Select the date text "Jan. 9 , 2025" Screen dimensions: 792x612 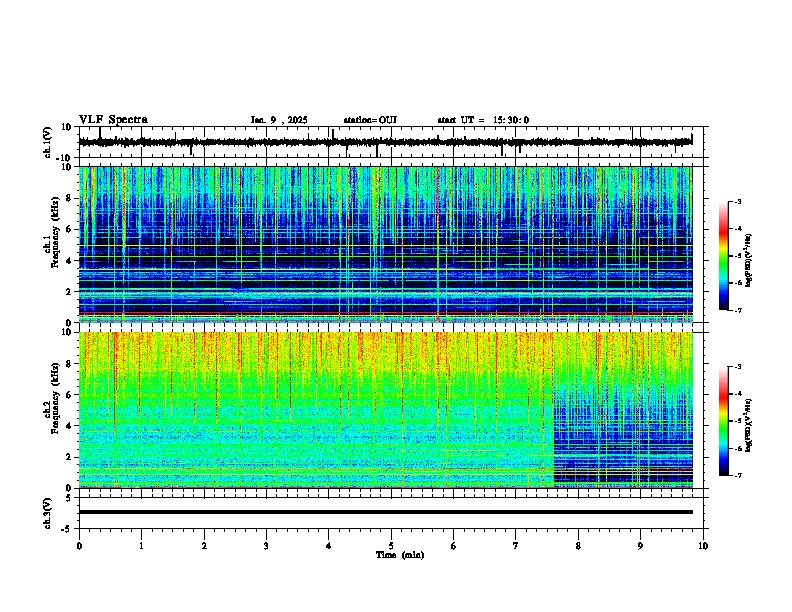279,120
